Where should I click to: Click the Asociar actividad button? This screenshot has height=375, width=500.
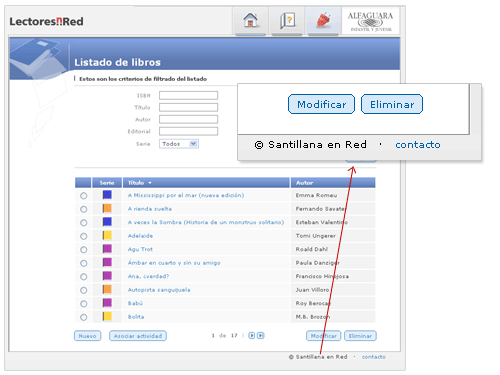coord(138,336)
